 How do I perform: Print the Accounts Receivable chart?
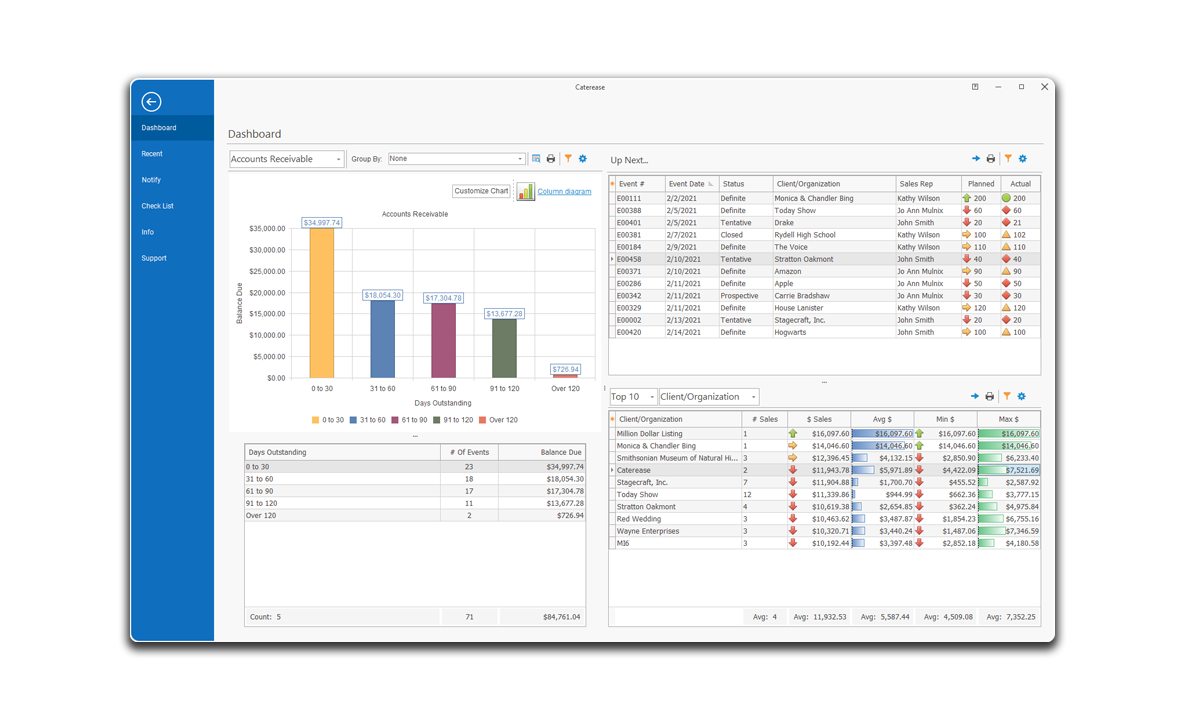tap(550, 159)
